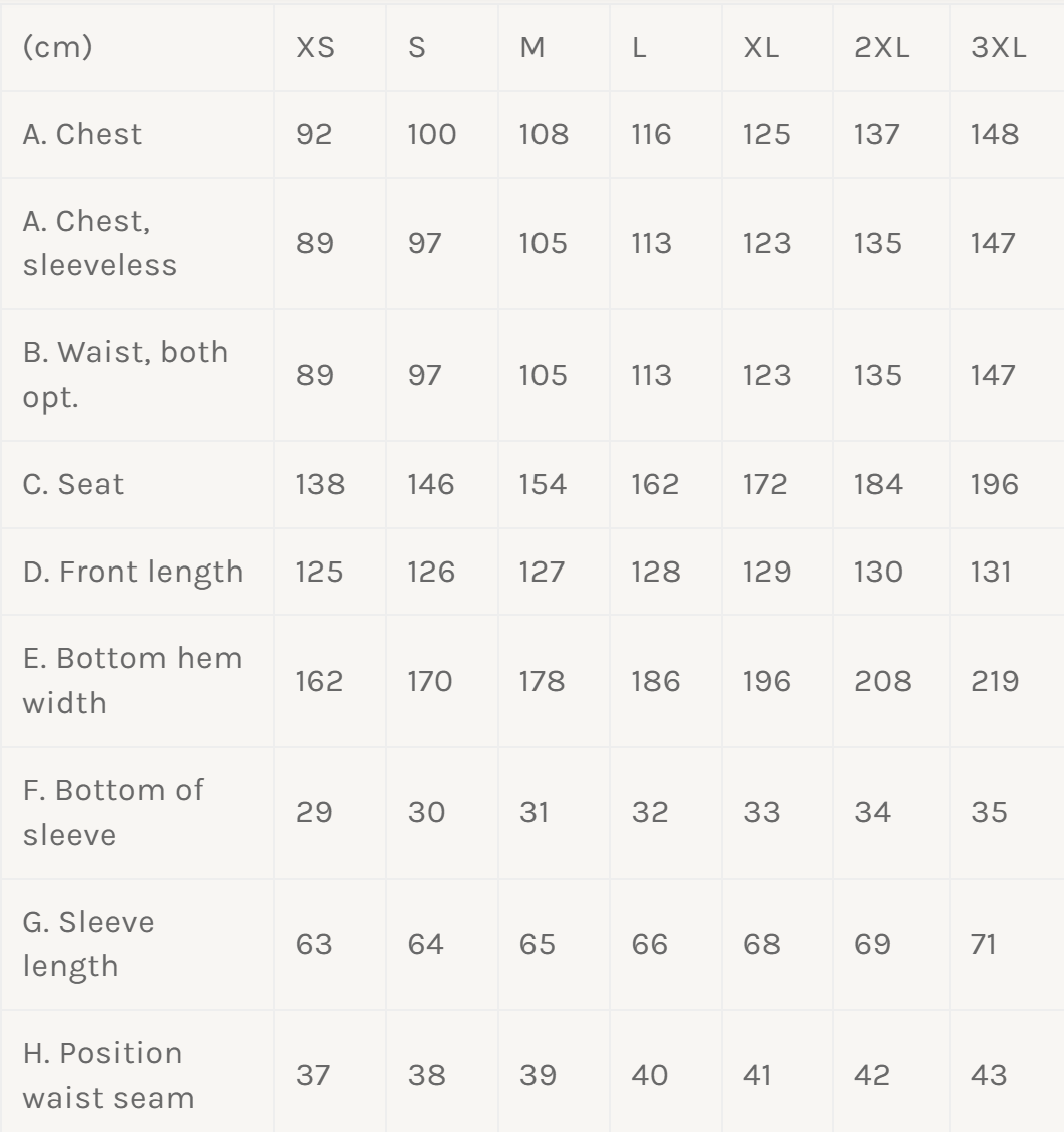Screen dimensions: 1064x1132
Task: Select bottom of sleeve value 30
Action: point(425,811)
